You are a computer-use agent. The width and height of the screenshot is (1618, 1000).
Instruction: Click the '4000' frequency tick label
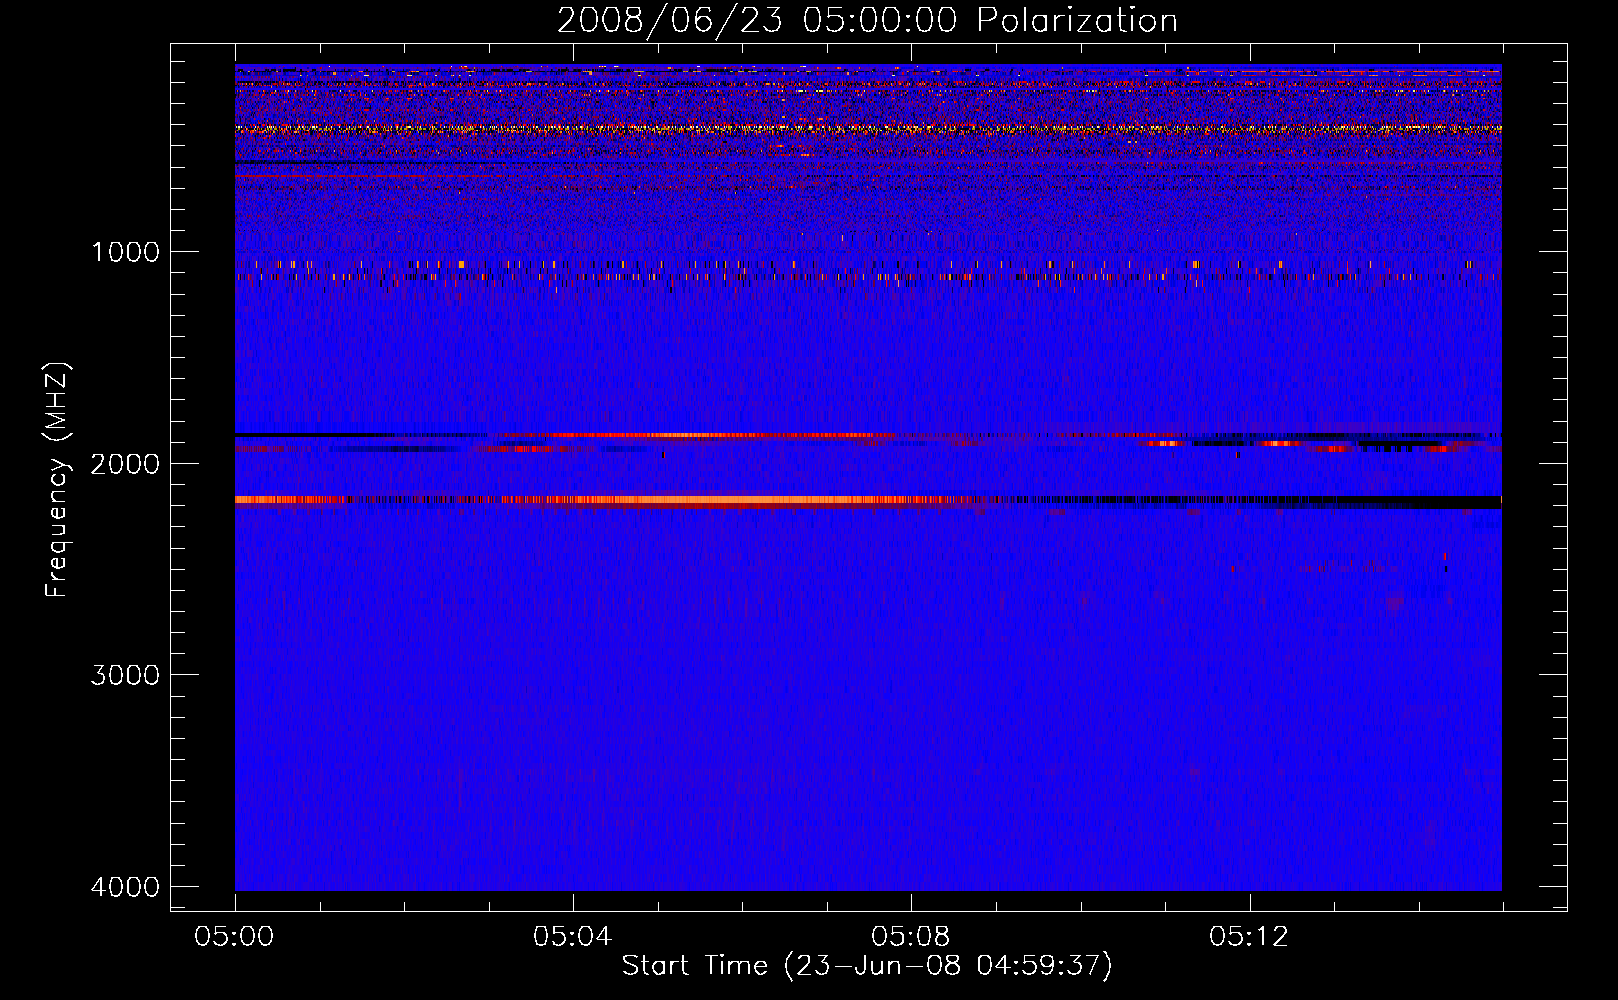[125, 887]
